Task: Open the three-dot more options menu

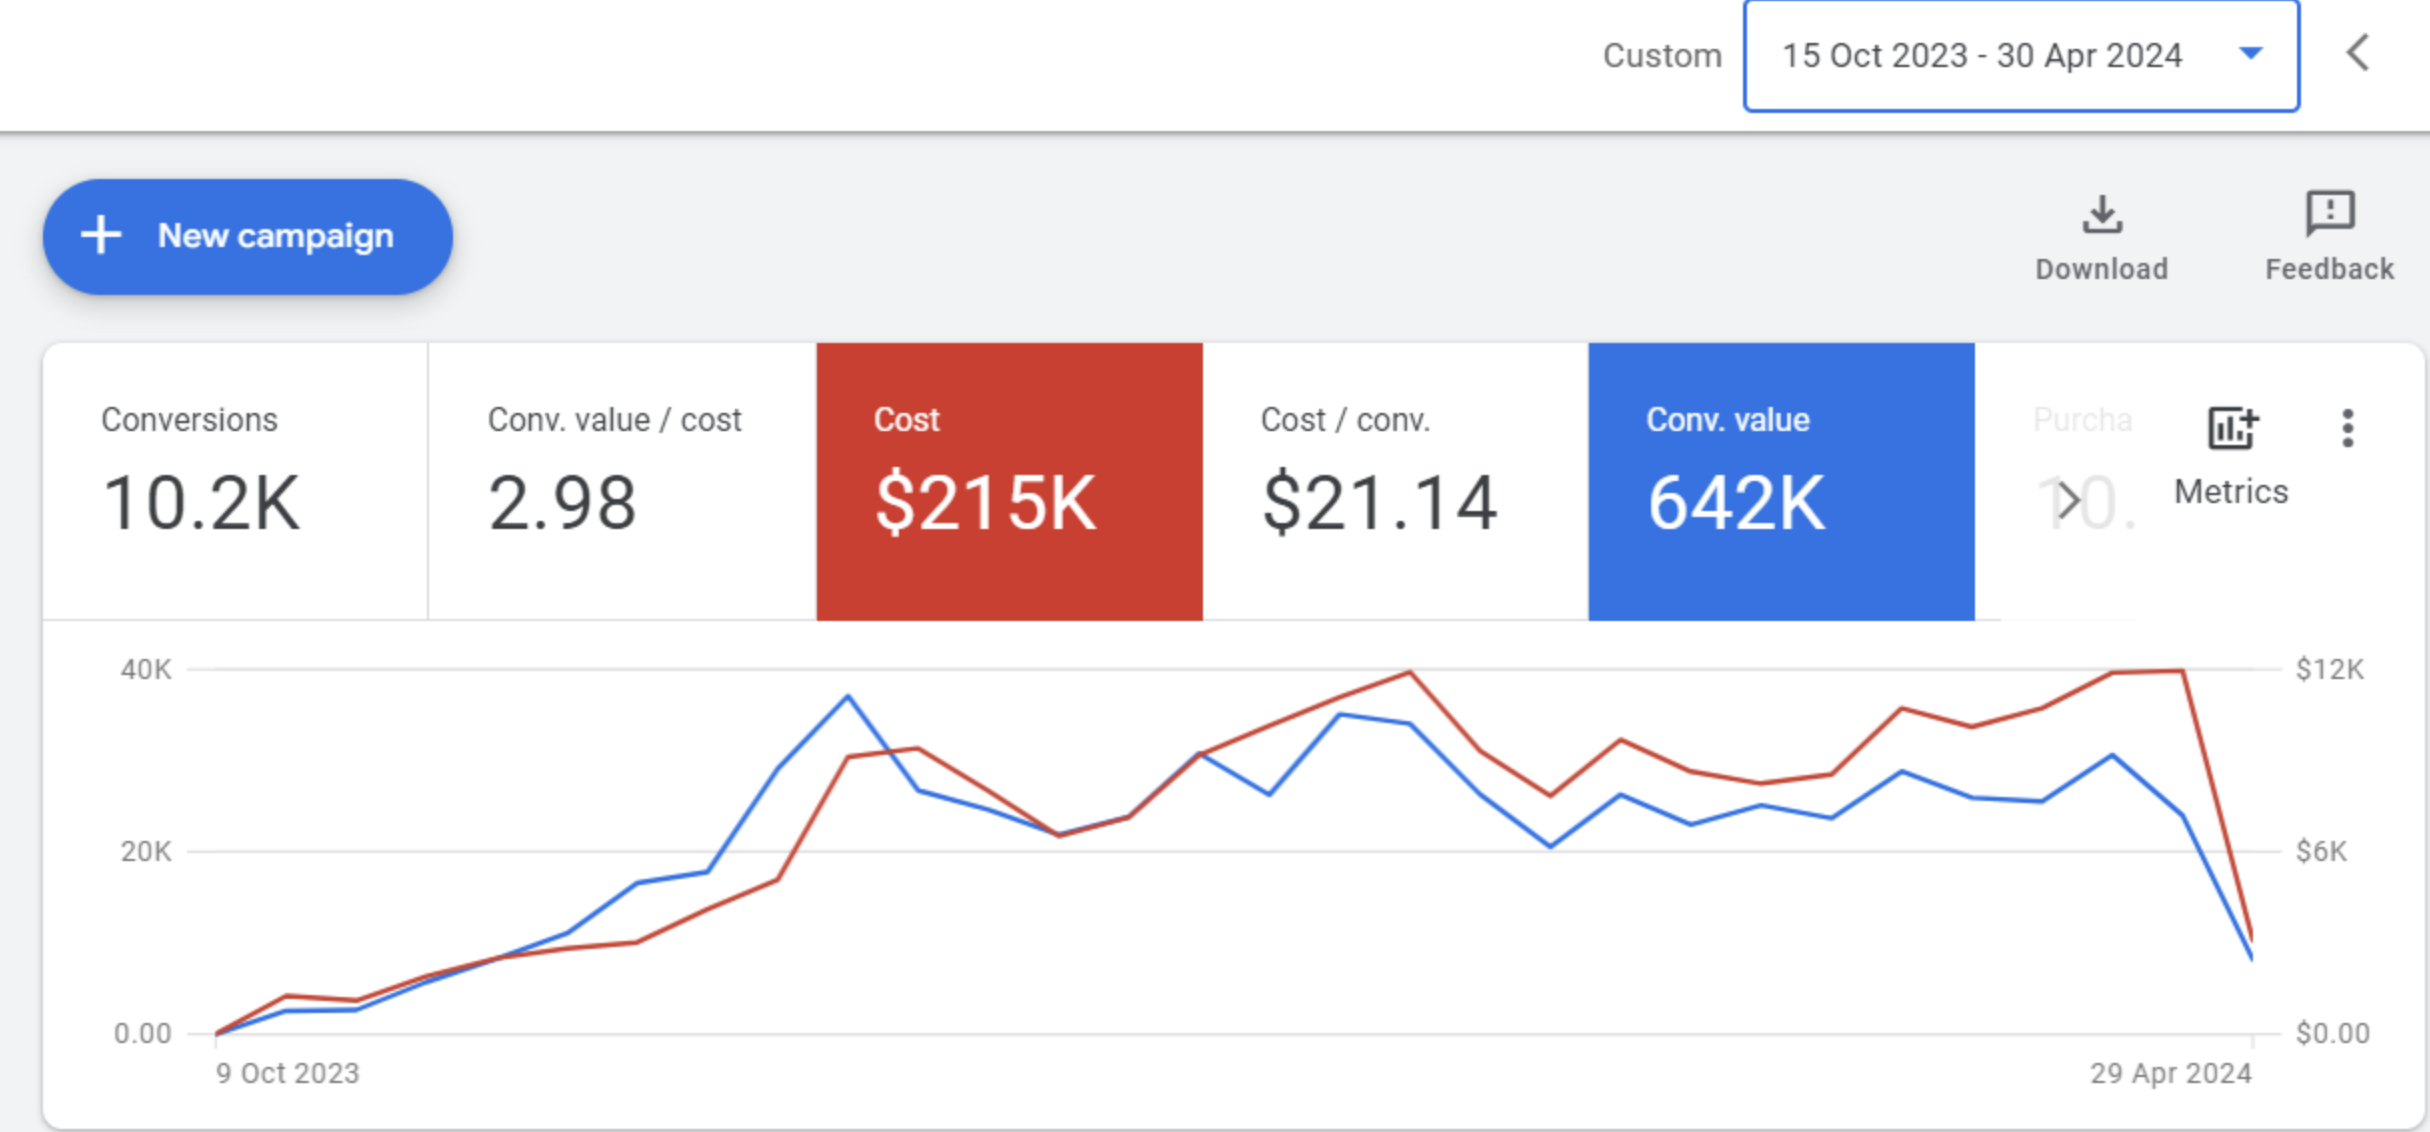Action: 2347,429
